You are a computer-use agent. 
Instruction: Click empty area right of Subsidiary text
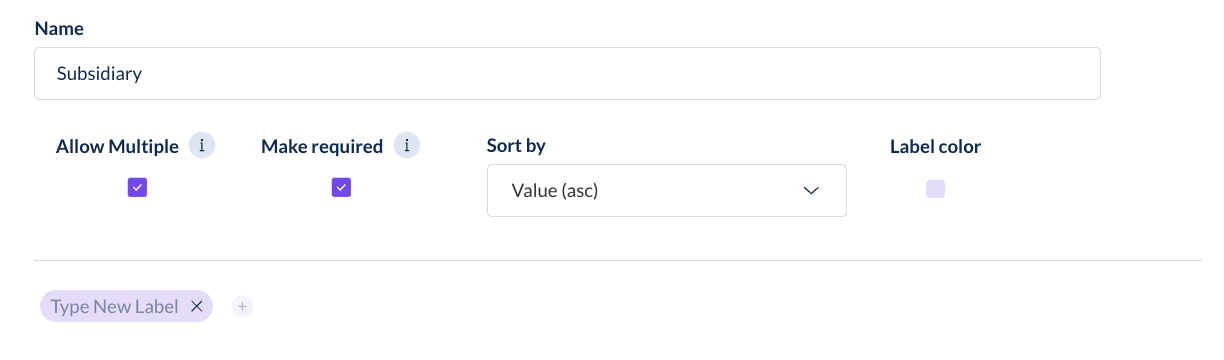pyautogui.click(x=620, y=73)
